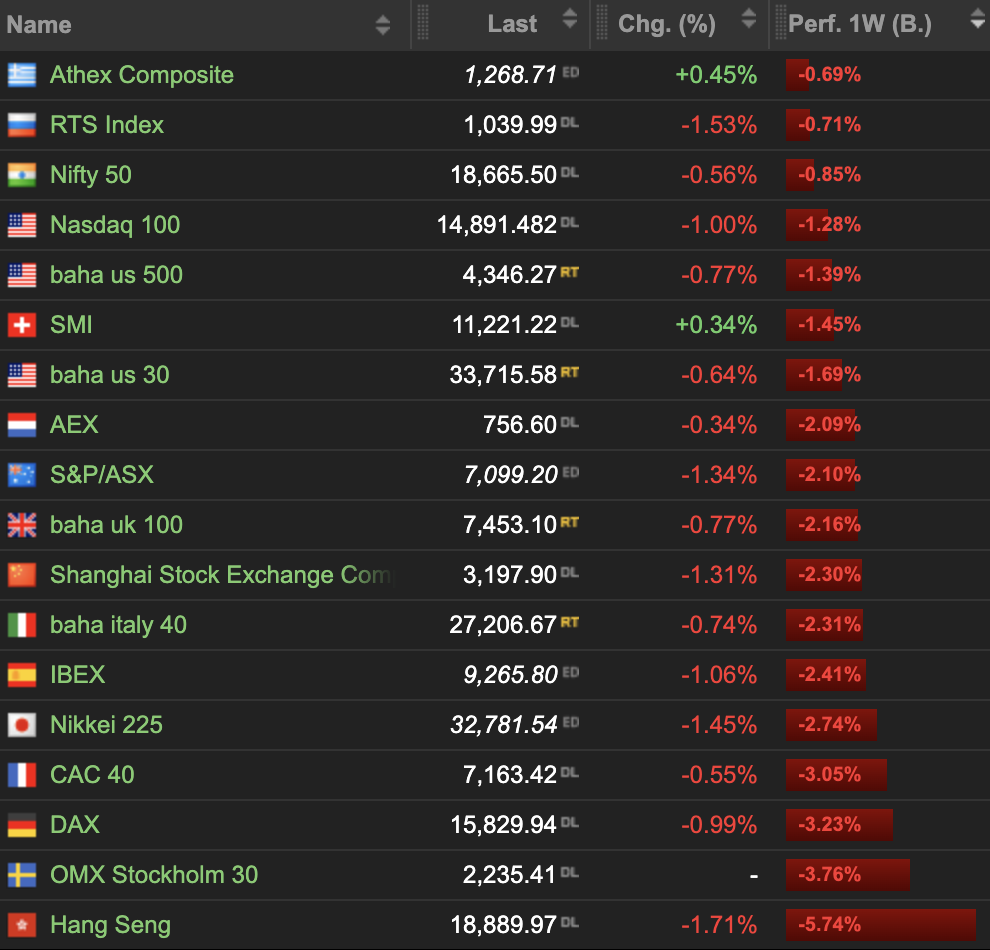
Task: Click the French flag beside CAC 40
Action: click(x=21, y=775)
